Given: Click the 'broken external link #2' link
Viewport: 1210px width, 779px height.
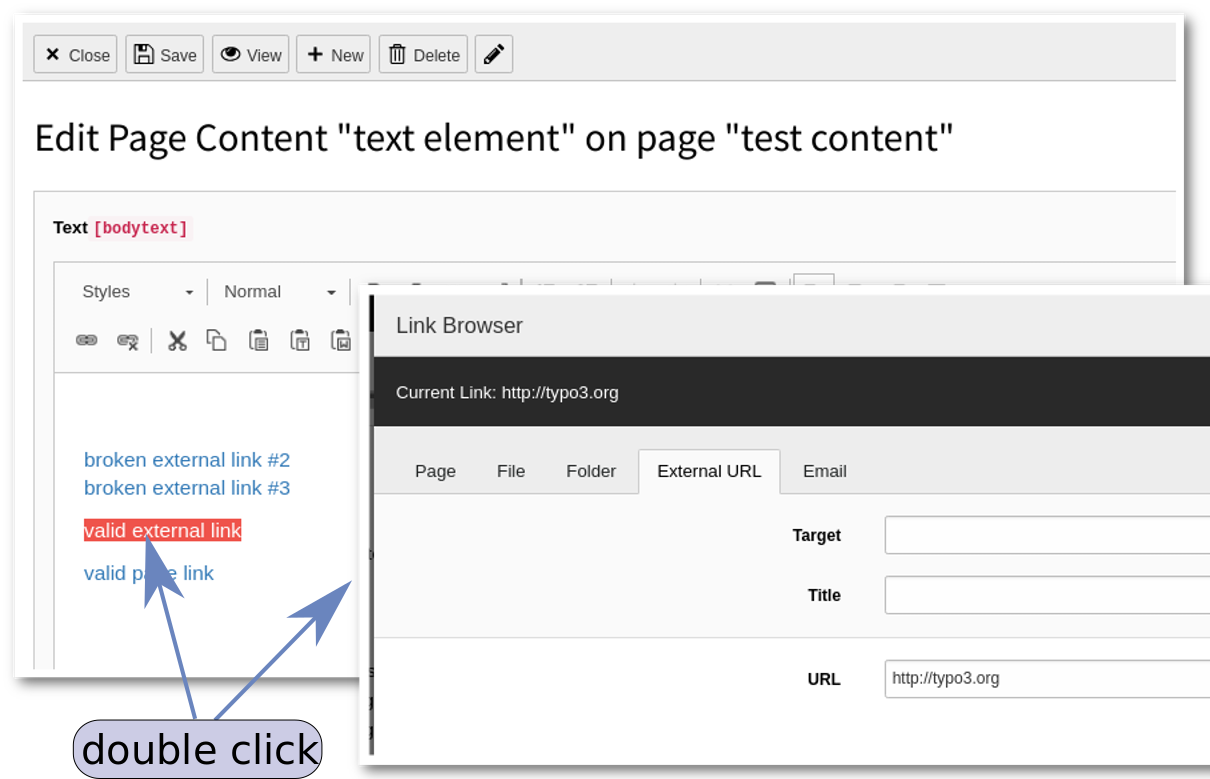Looking at the screenshot, I should coord(187,460).
